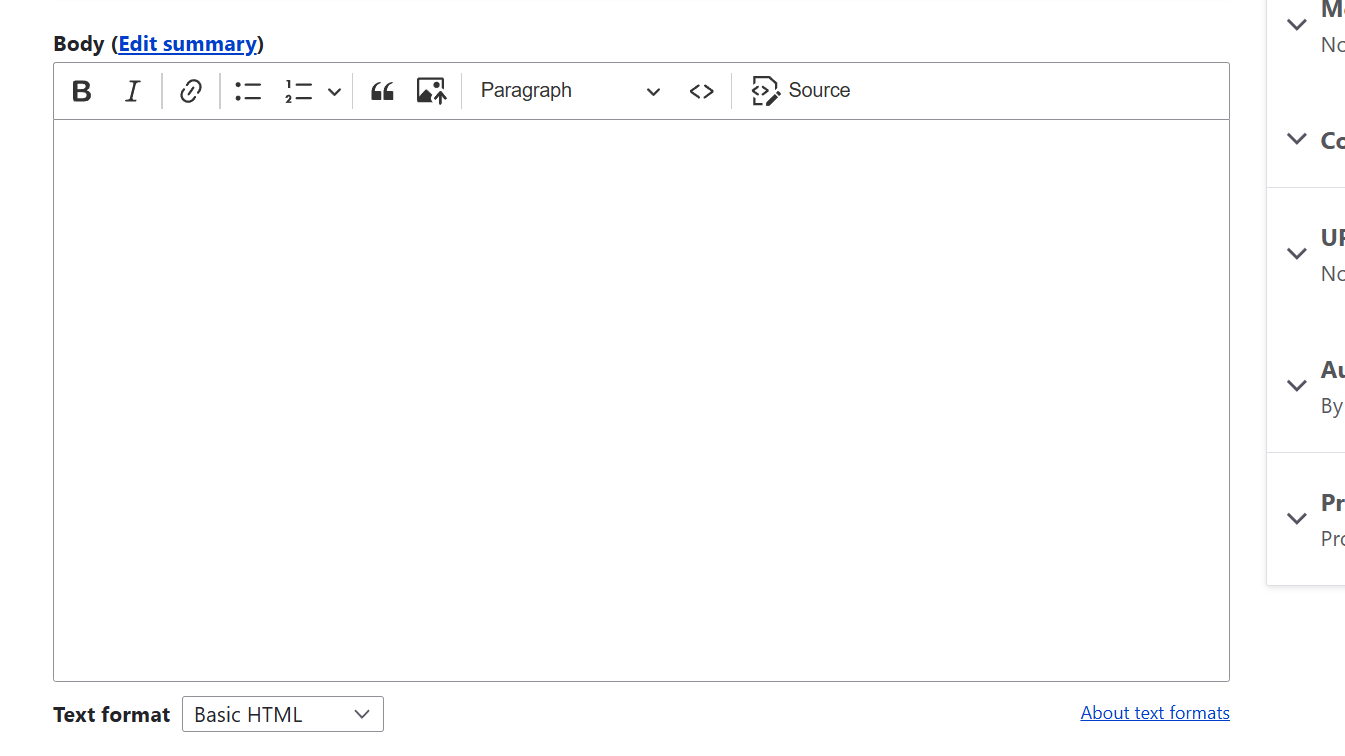Image resolution: width=1345 pixels, height=756 pixels.
Task: Switch the editor to Source view
Action: [x=800, y=90]
